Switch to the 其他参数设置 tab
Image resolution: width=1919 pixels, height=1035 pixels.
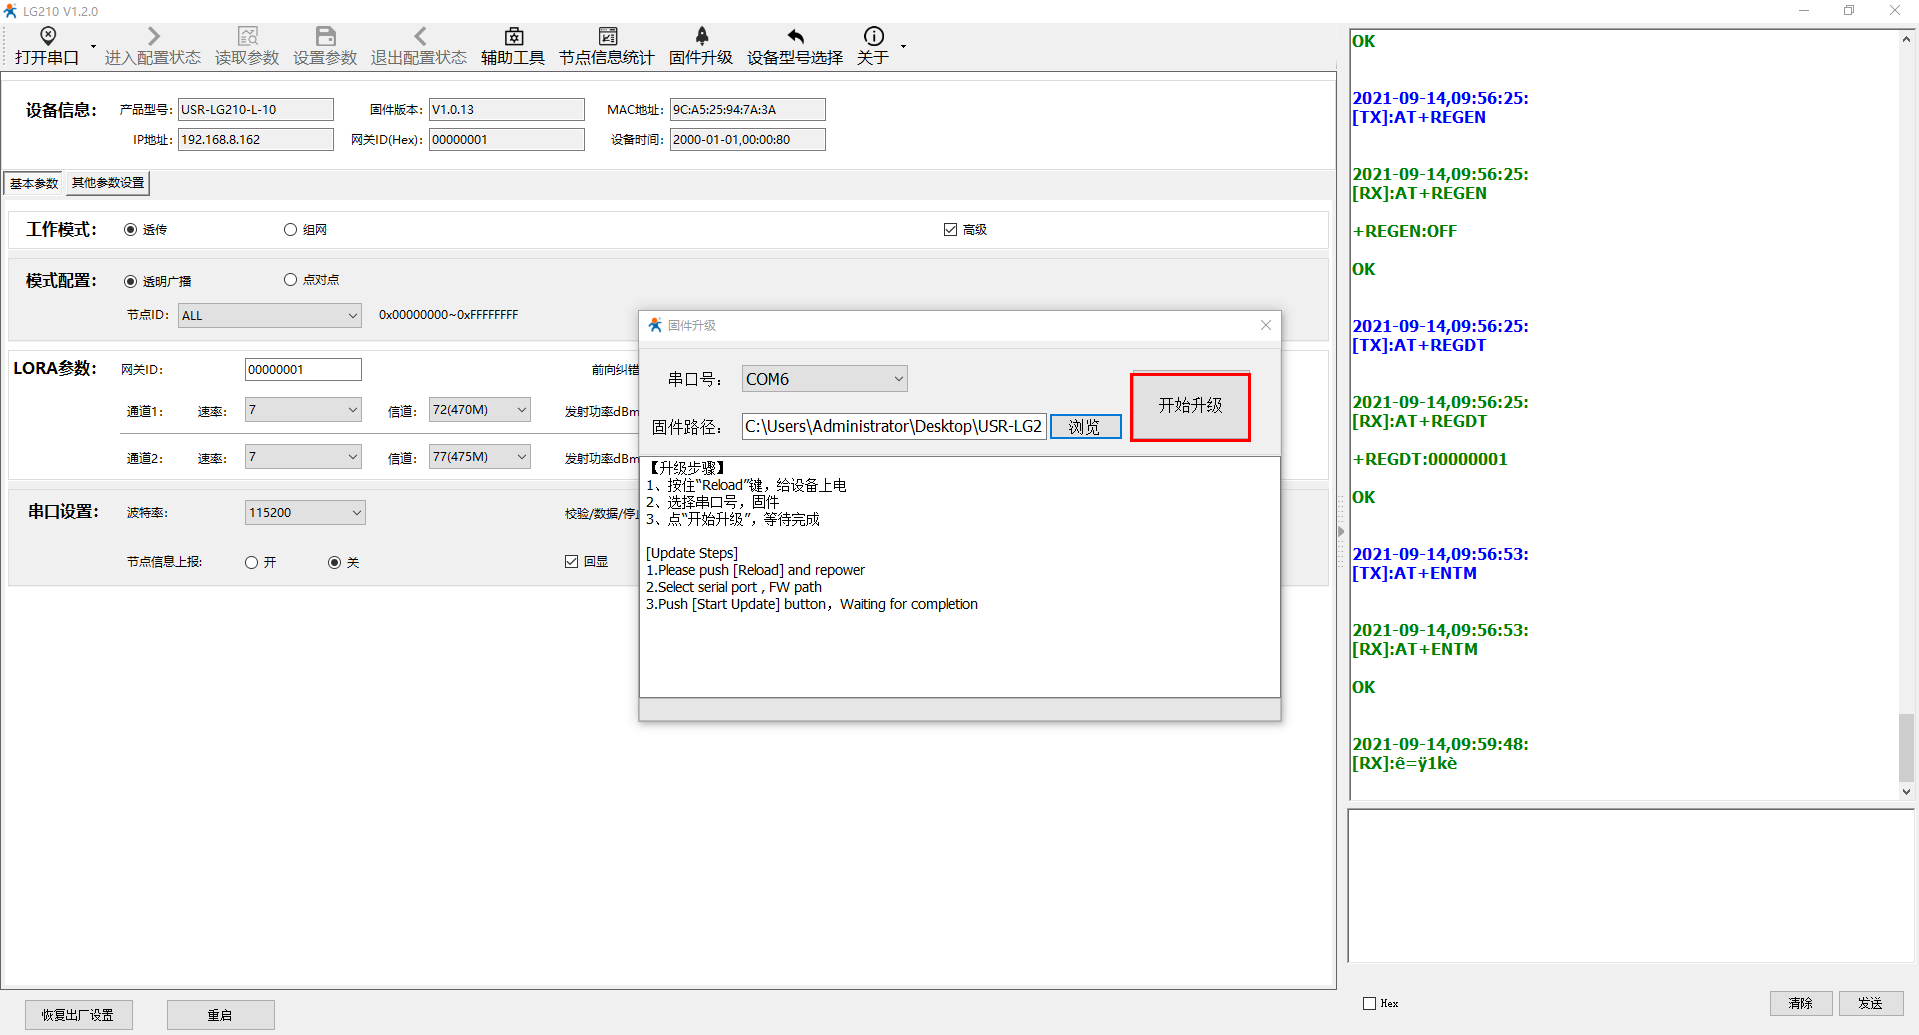pyautogui.click(x=108, y=183)
